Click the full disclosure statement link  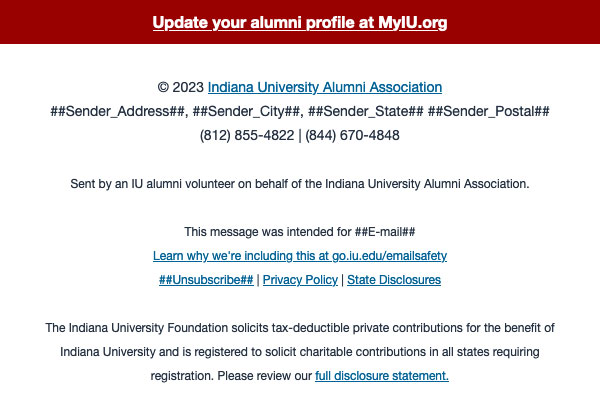[x=382, y=376]
